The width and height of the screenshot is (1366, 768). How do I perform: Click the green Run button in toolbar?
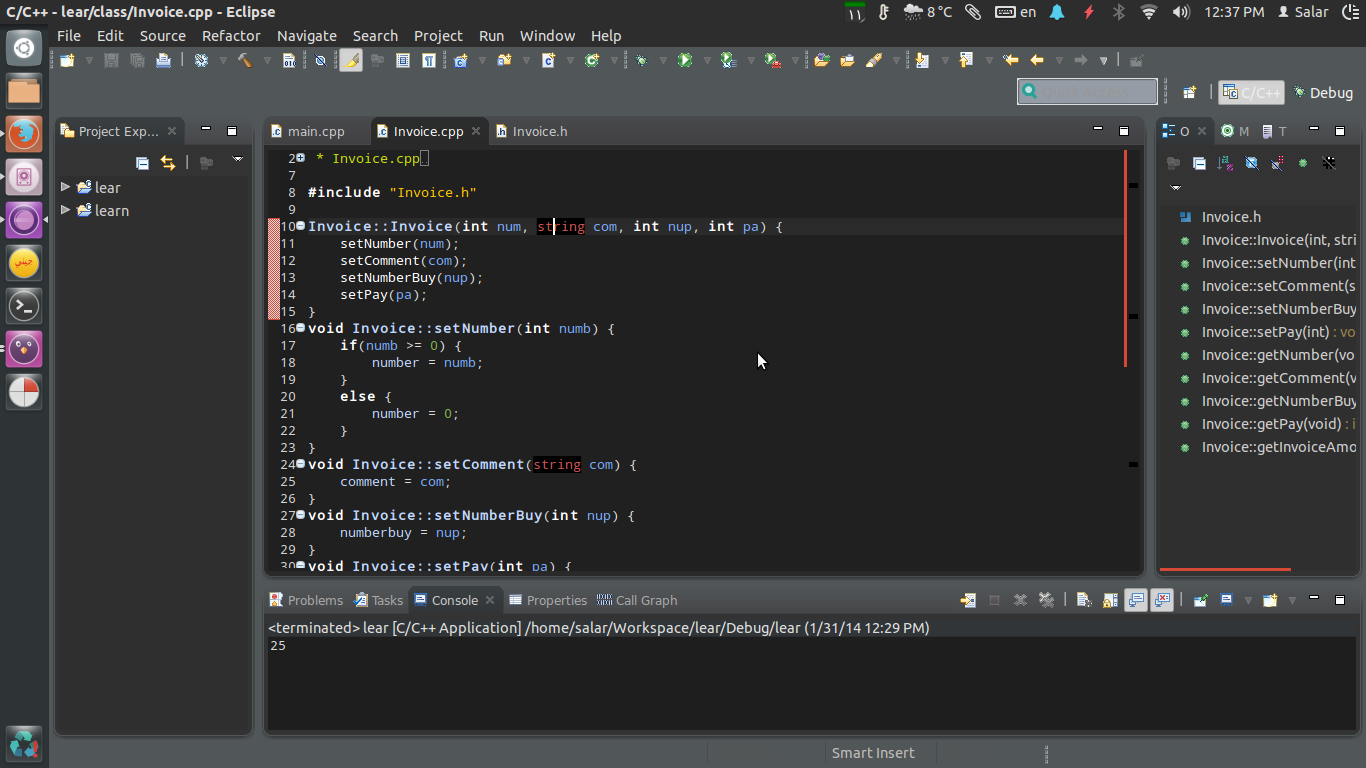684,60
